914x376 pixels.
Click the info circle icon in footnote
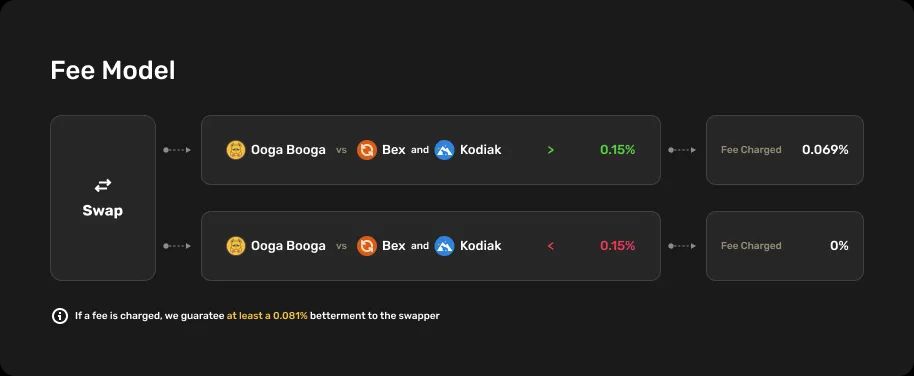tap(59, 316)
